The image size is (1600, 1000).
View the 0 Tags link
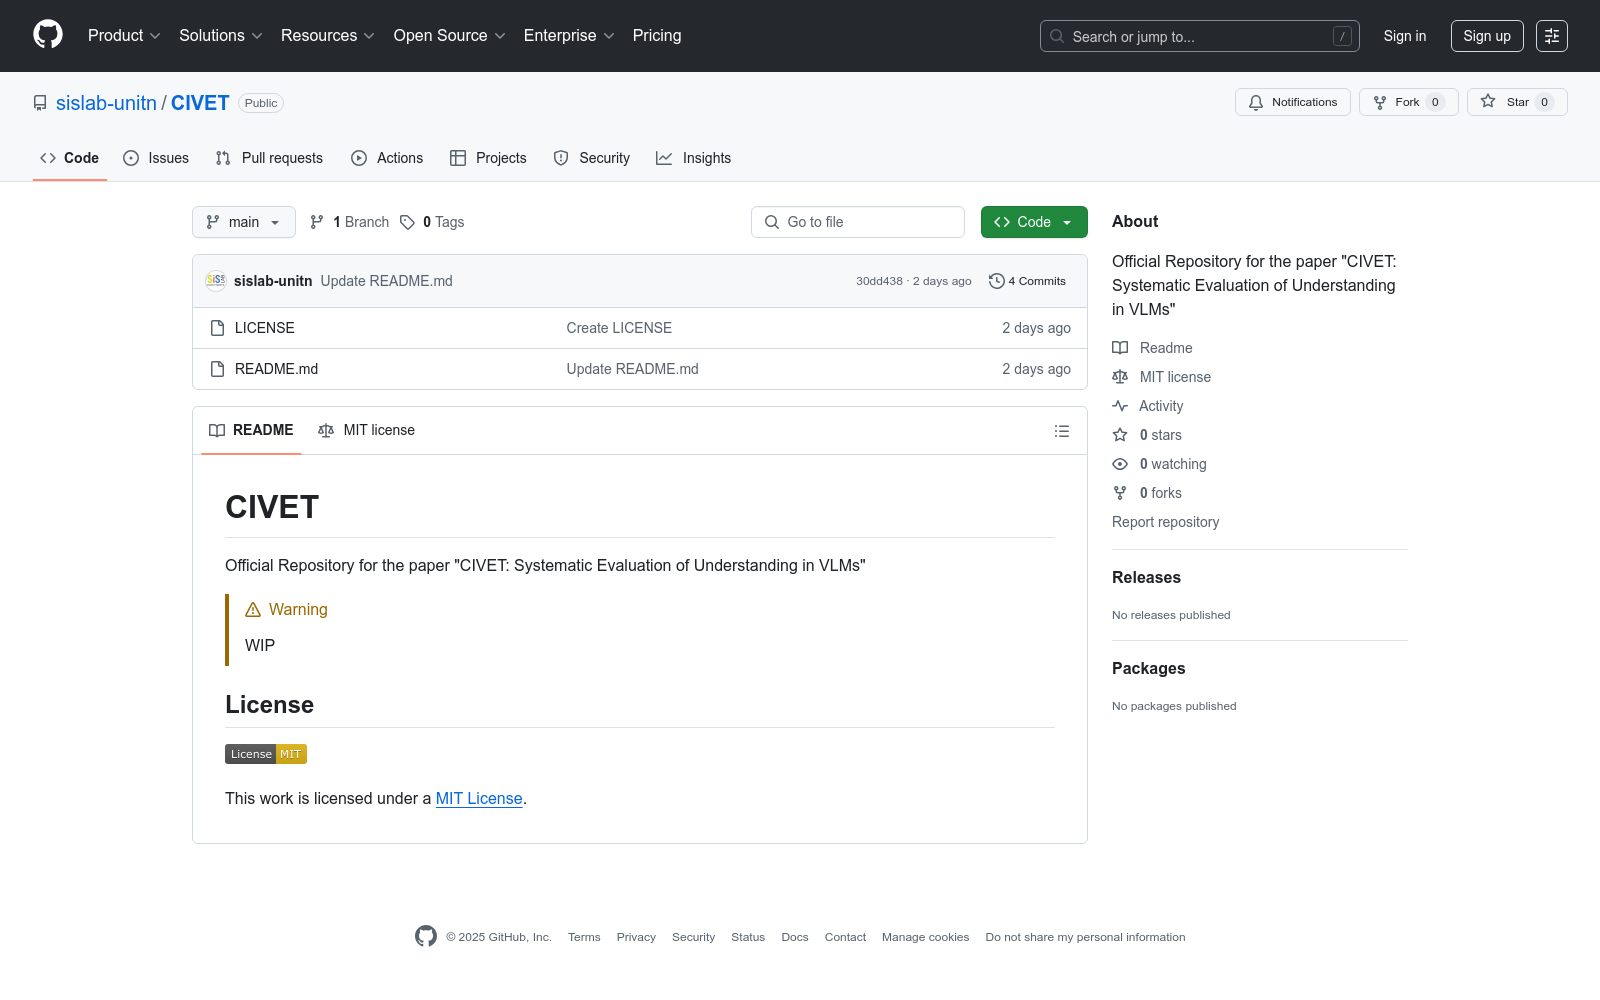point(432,222)
